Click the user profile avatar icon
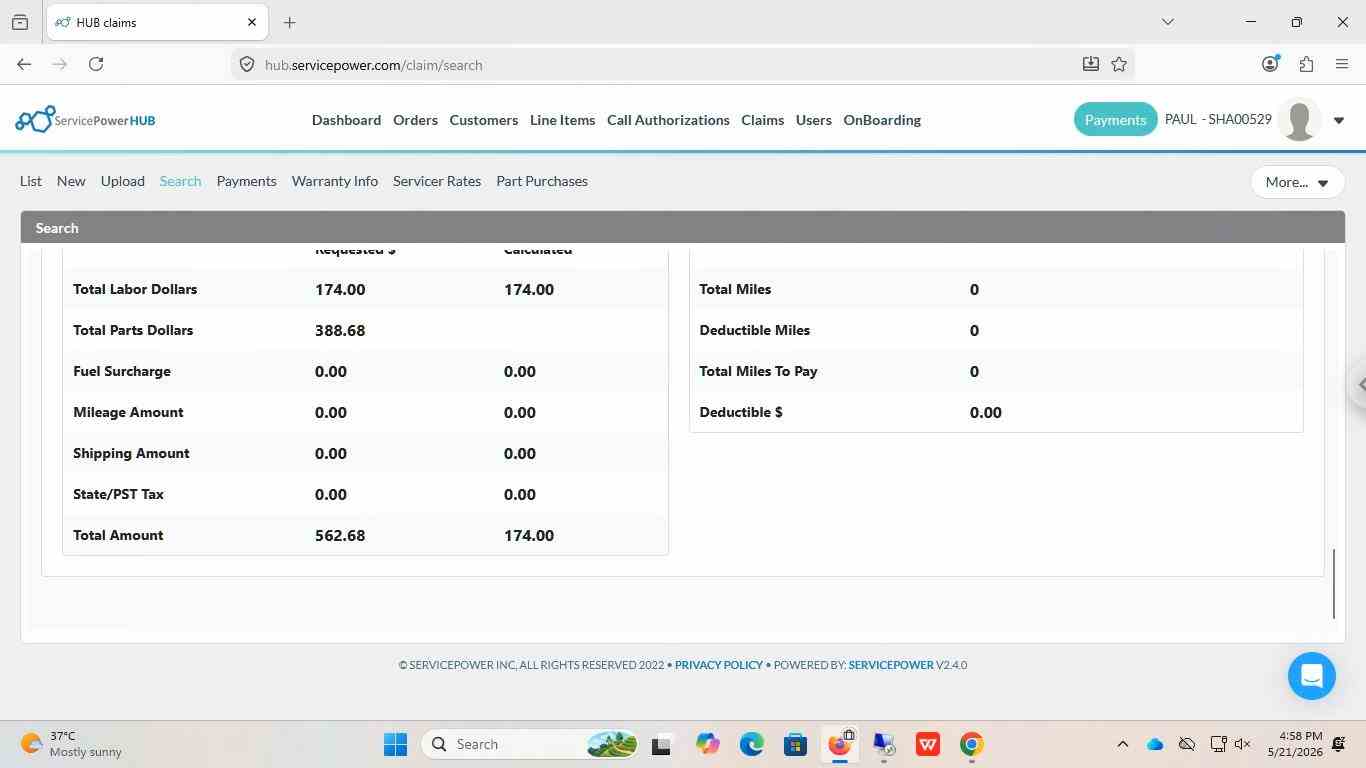This screenshot has width=1366, height=768. [x=1299, y=120]
